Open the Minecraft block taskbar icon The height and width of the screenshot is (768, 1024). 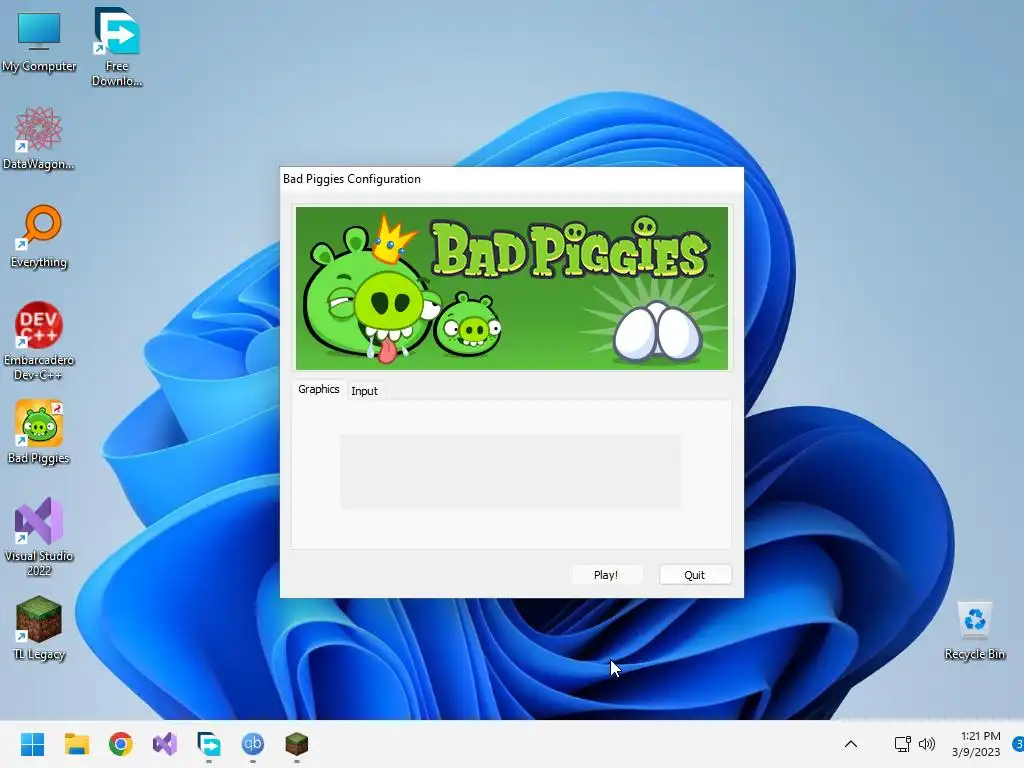tap(296, 744)
